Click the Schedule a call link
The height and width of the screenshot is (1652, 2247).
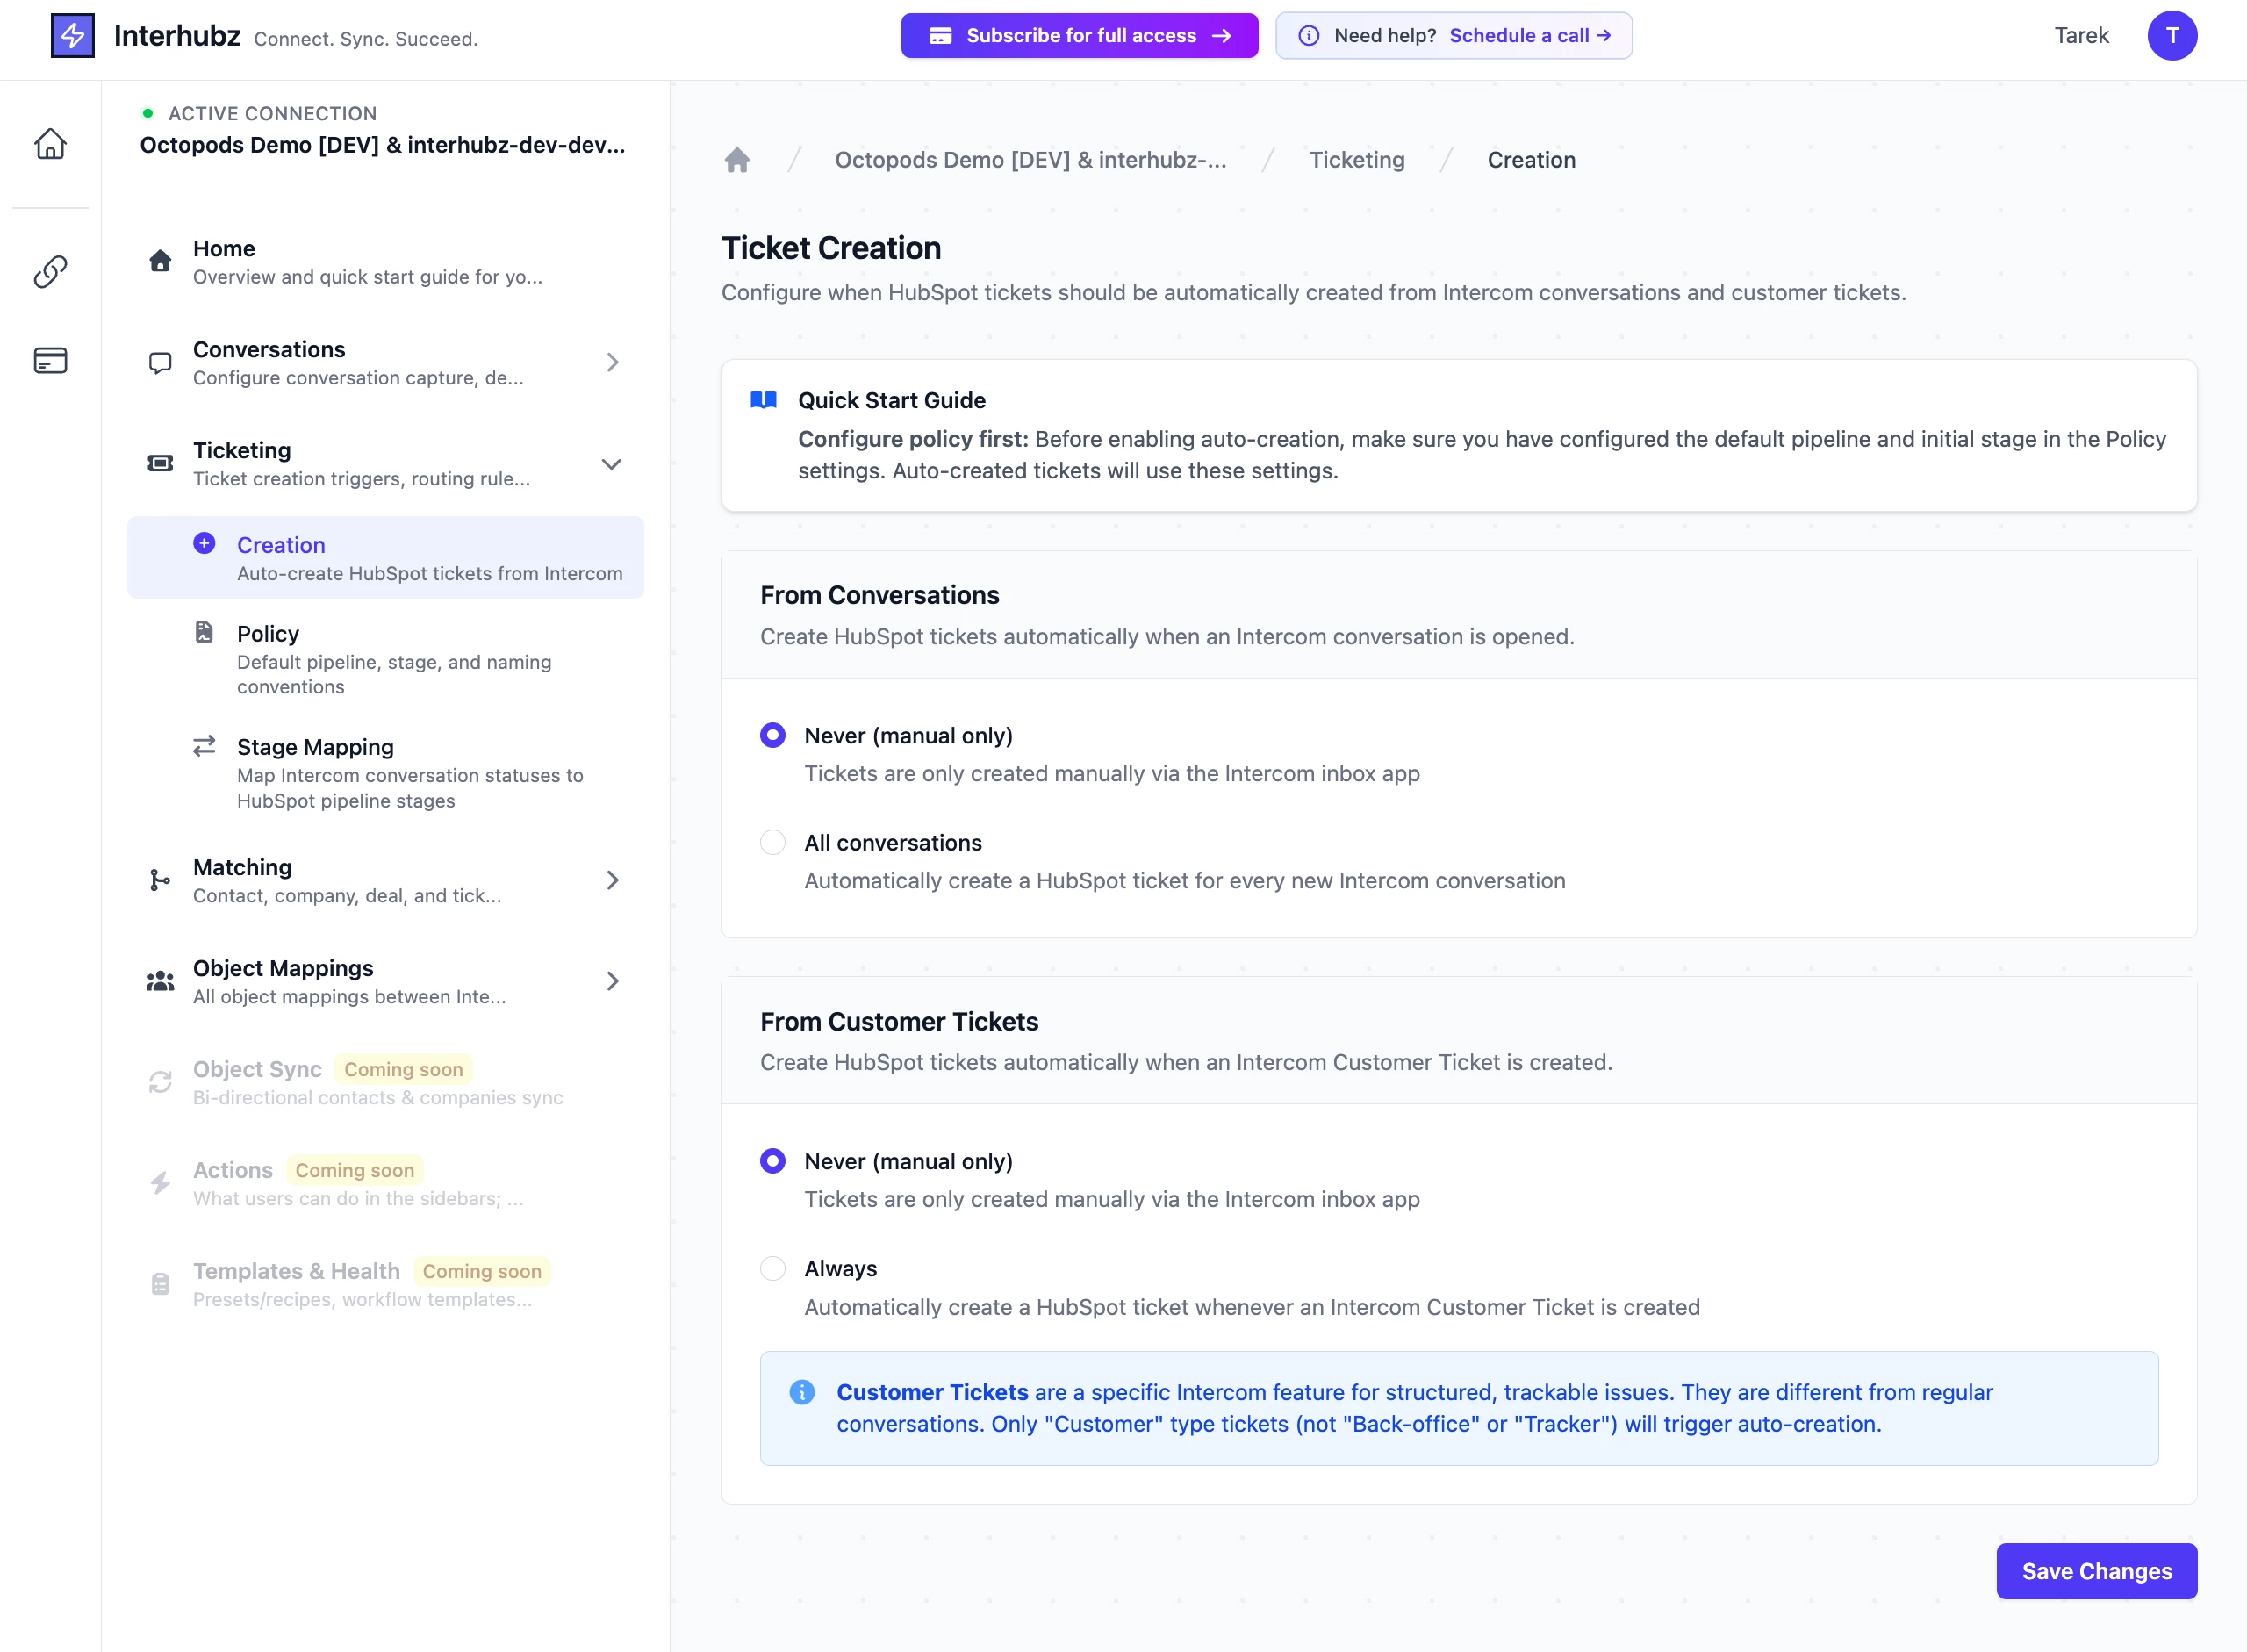(1529, 36)
